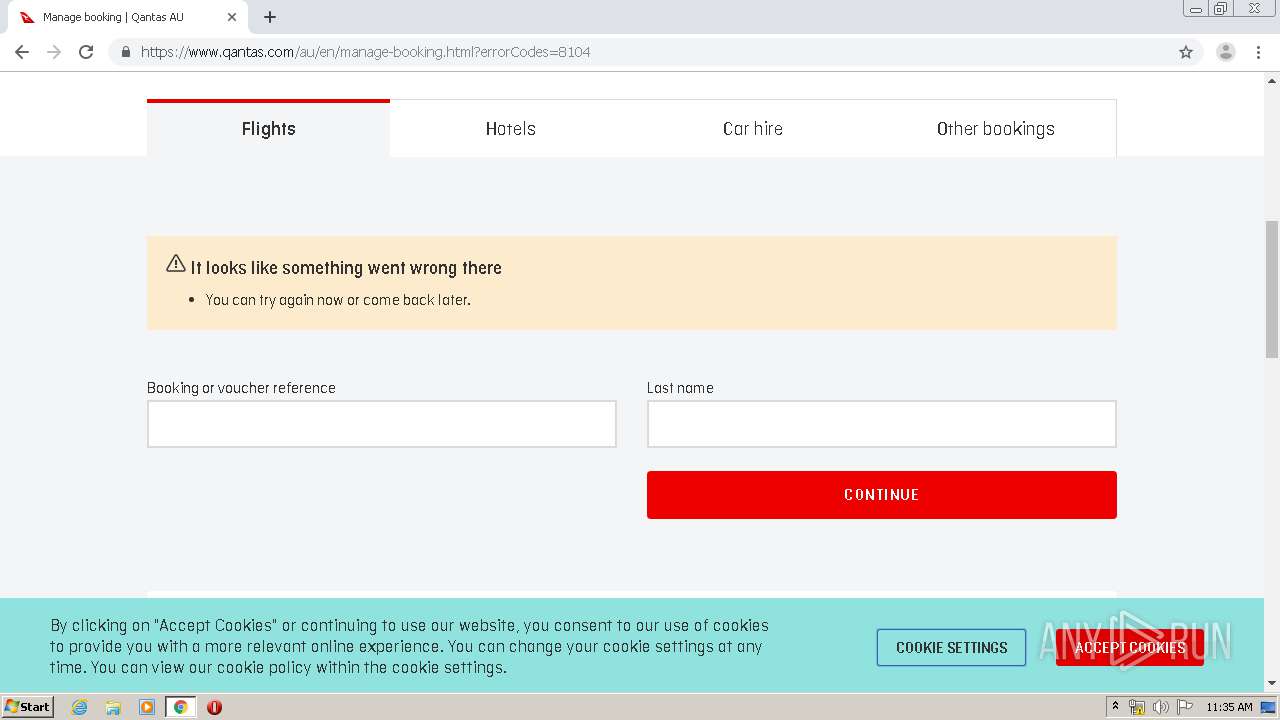Click the taskbar clock showing 11:35 AM
Viewport: 1280px width, 720px height.
1229,707
